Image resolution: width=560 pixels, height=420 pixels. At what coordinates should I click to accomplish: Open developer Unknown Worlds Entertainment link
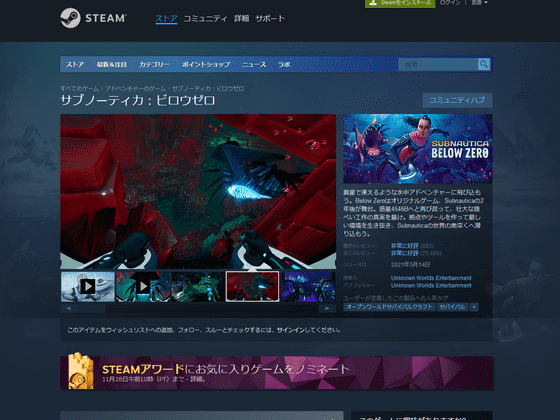431,278
